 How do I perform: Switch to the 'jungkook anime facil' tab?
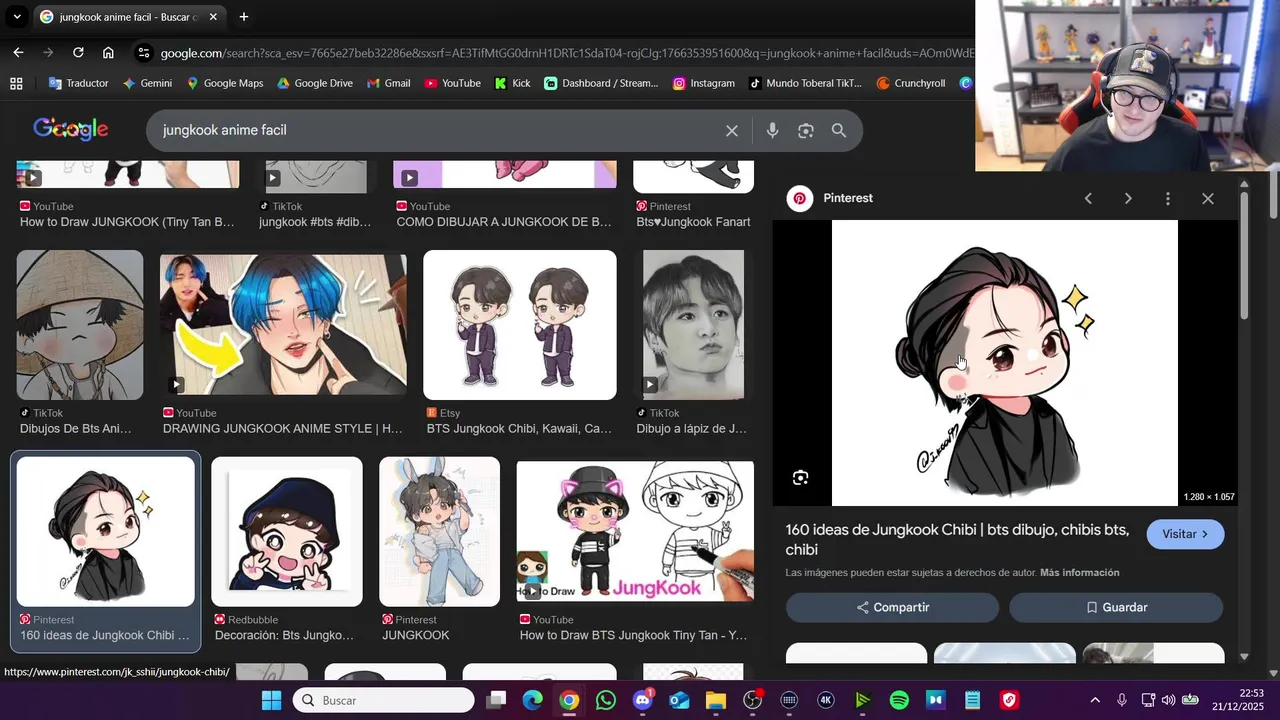click(x=128, y=17)
